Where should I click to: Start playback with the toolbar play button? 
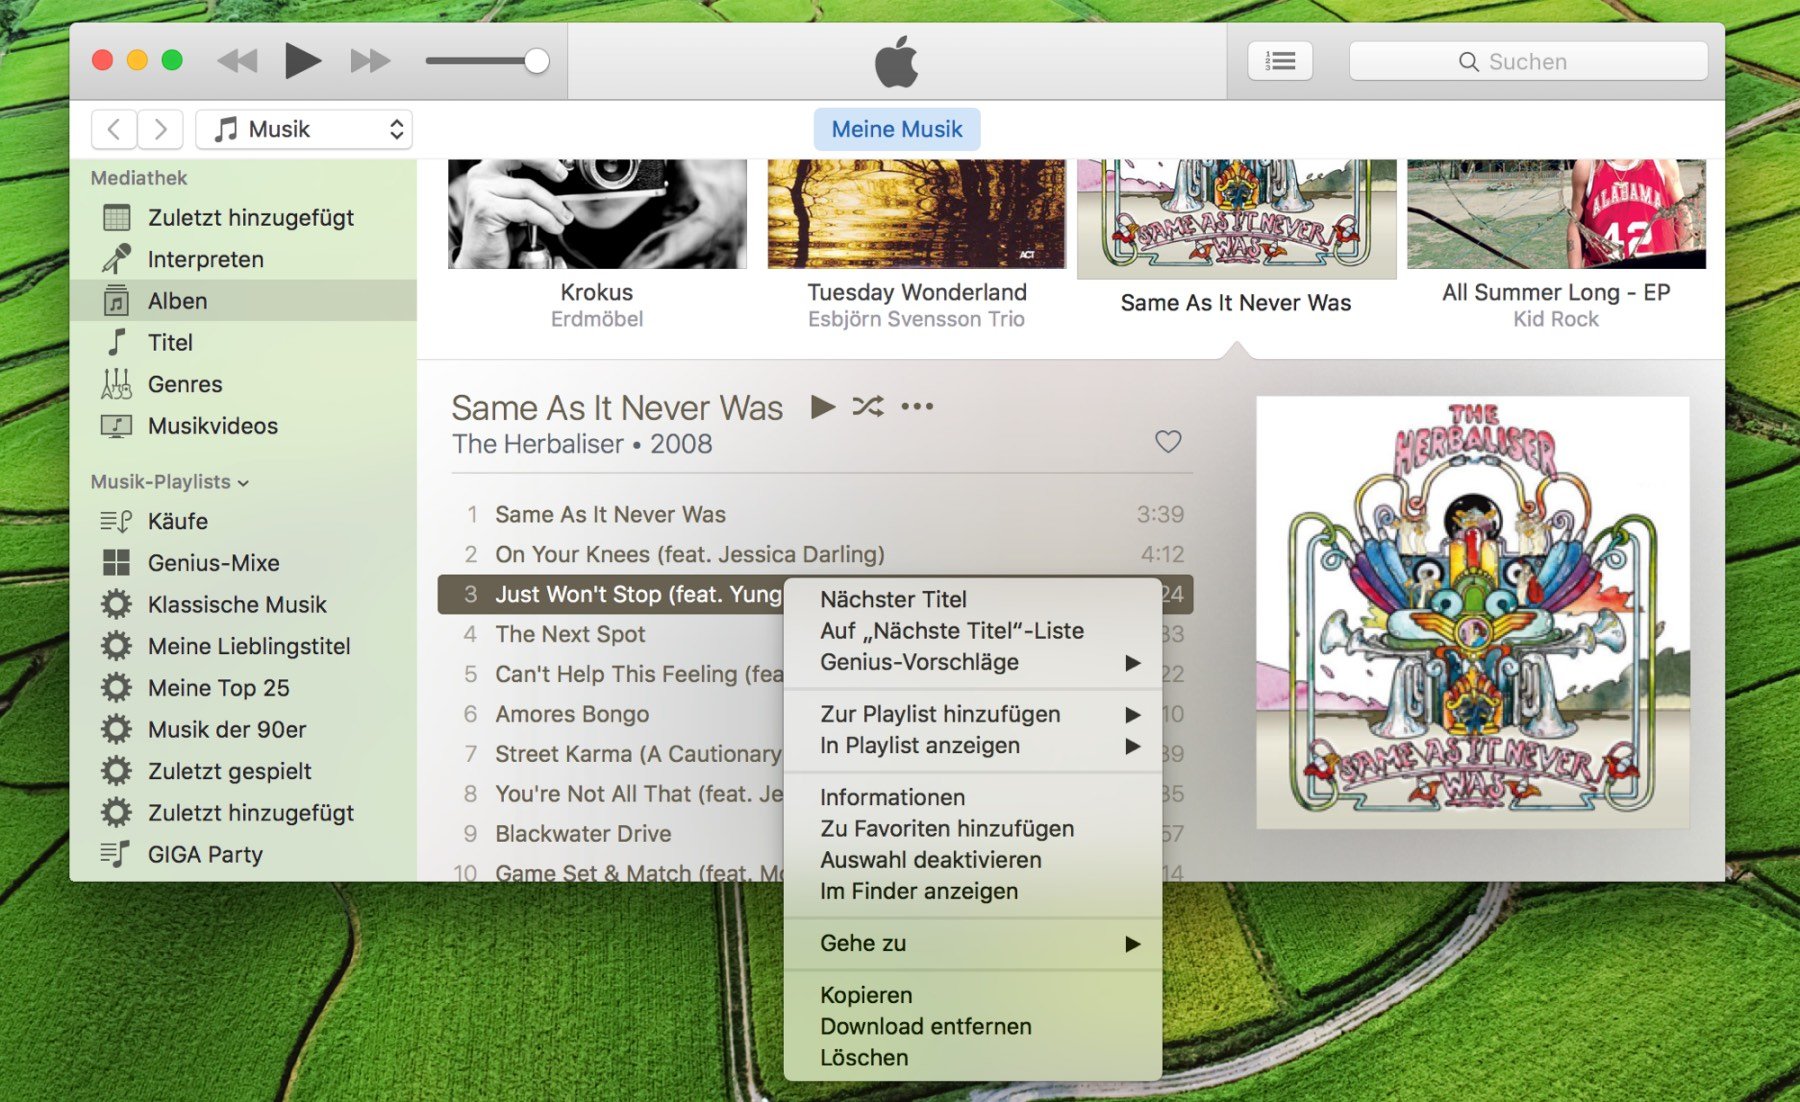pos(302,61)
